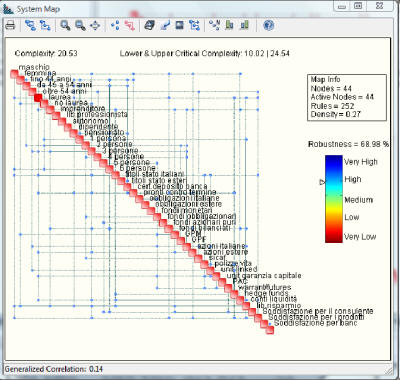This screenshot has width=400, height=380.
Task: Click the dark stacked-sheets icon
Action: point(150,26)
